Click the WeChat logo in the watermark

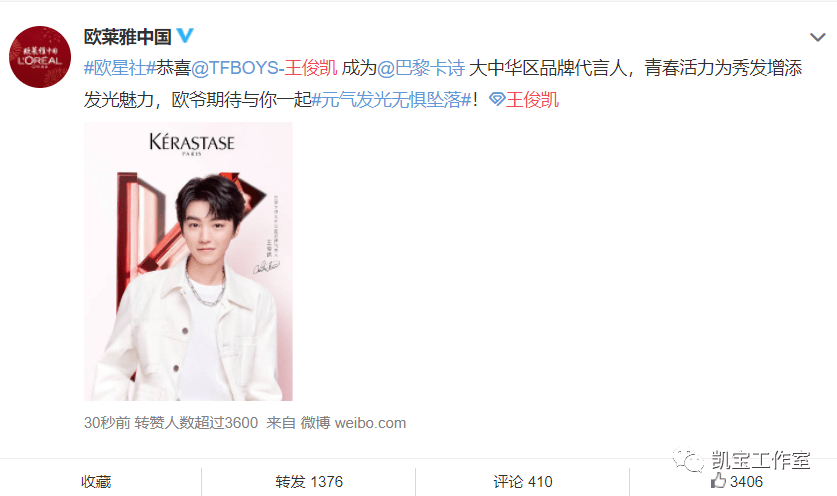(689, 460)
